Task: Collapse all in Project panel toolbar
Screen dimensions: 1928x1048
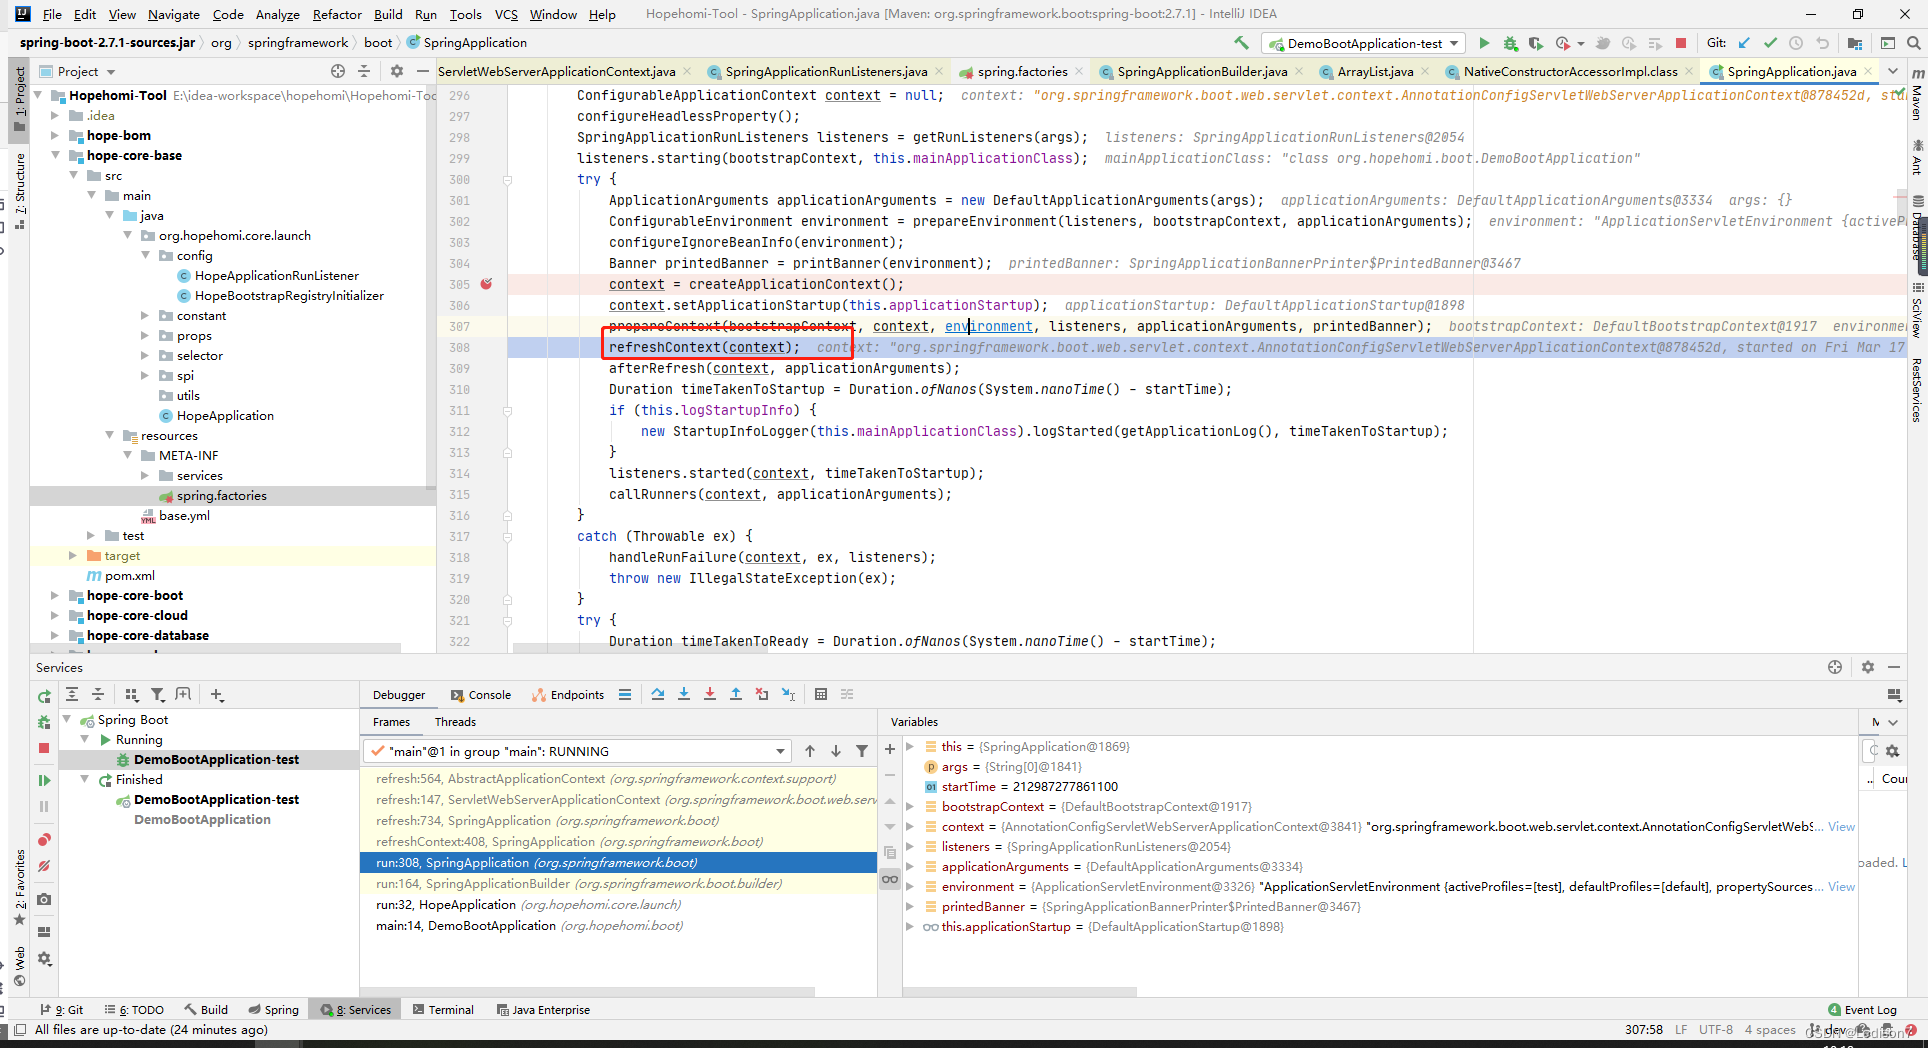Action: 364,71
